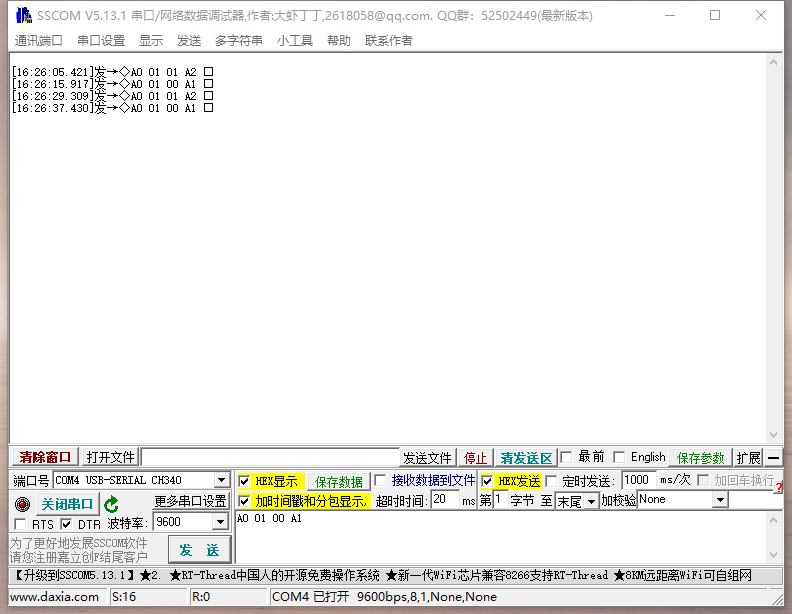
Task: Open the 多字符串 menu
Action: [238, 40]
